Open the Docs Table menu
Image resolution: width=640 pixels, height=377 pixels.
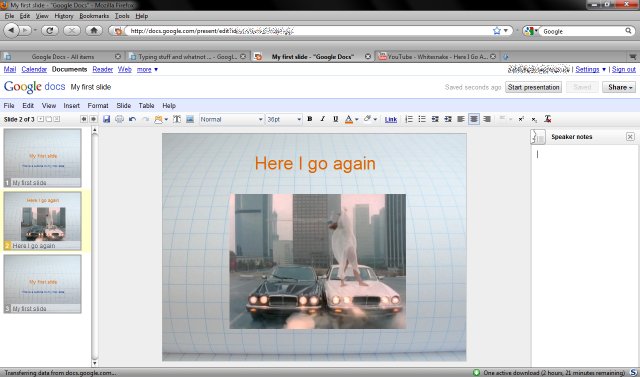coord(146,106)
